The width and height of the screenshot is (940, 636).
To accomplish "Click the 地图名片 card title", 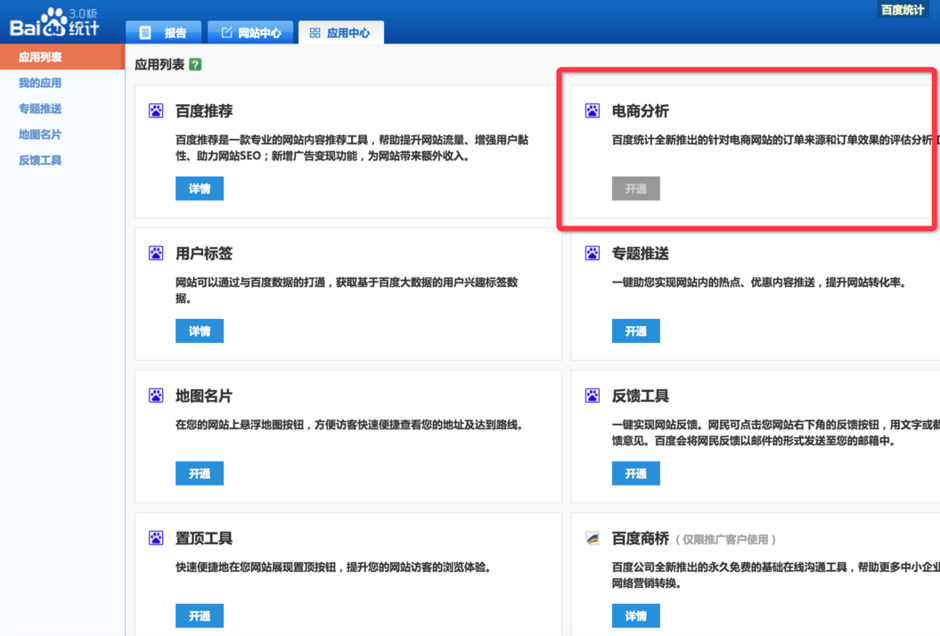I will (204, 396).
